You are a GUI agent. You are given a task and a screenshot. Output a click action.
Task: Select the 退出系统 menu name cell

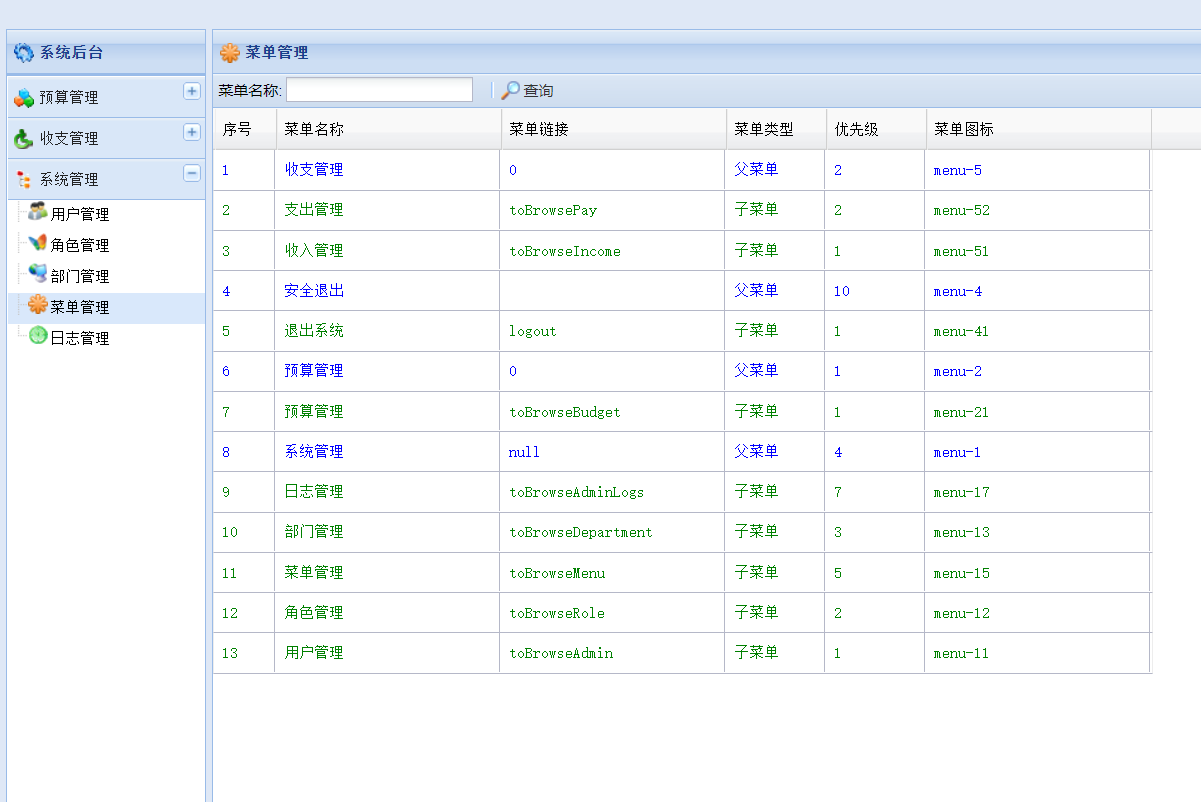[387, 331]
